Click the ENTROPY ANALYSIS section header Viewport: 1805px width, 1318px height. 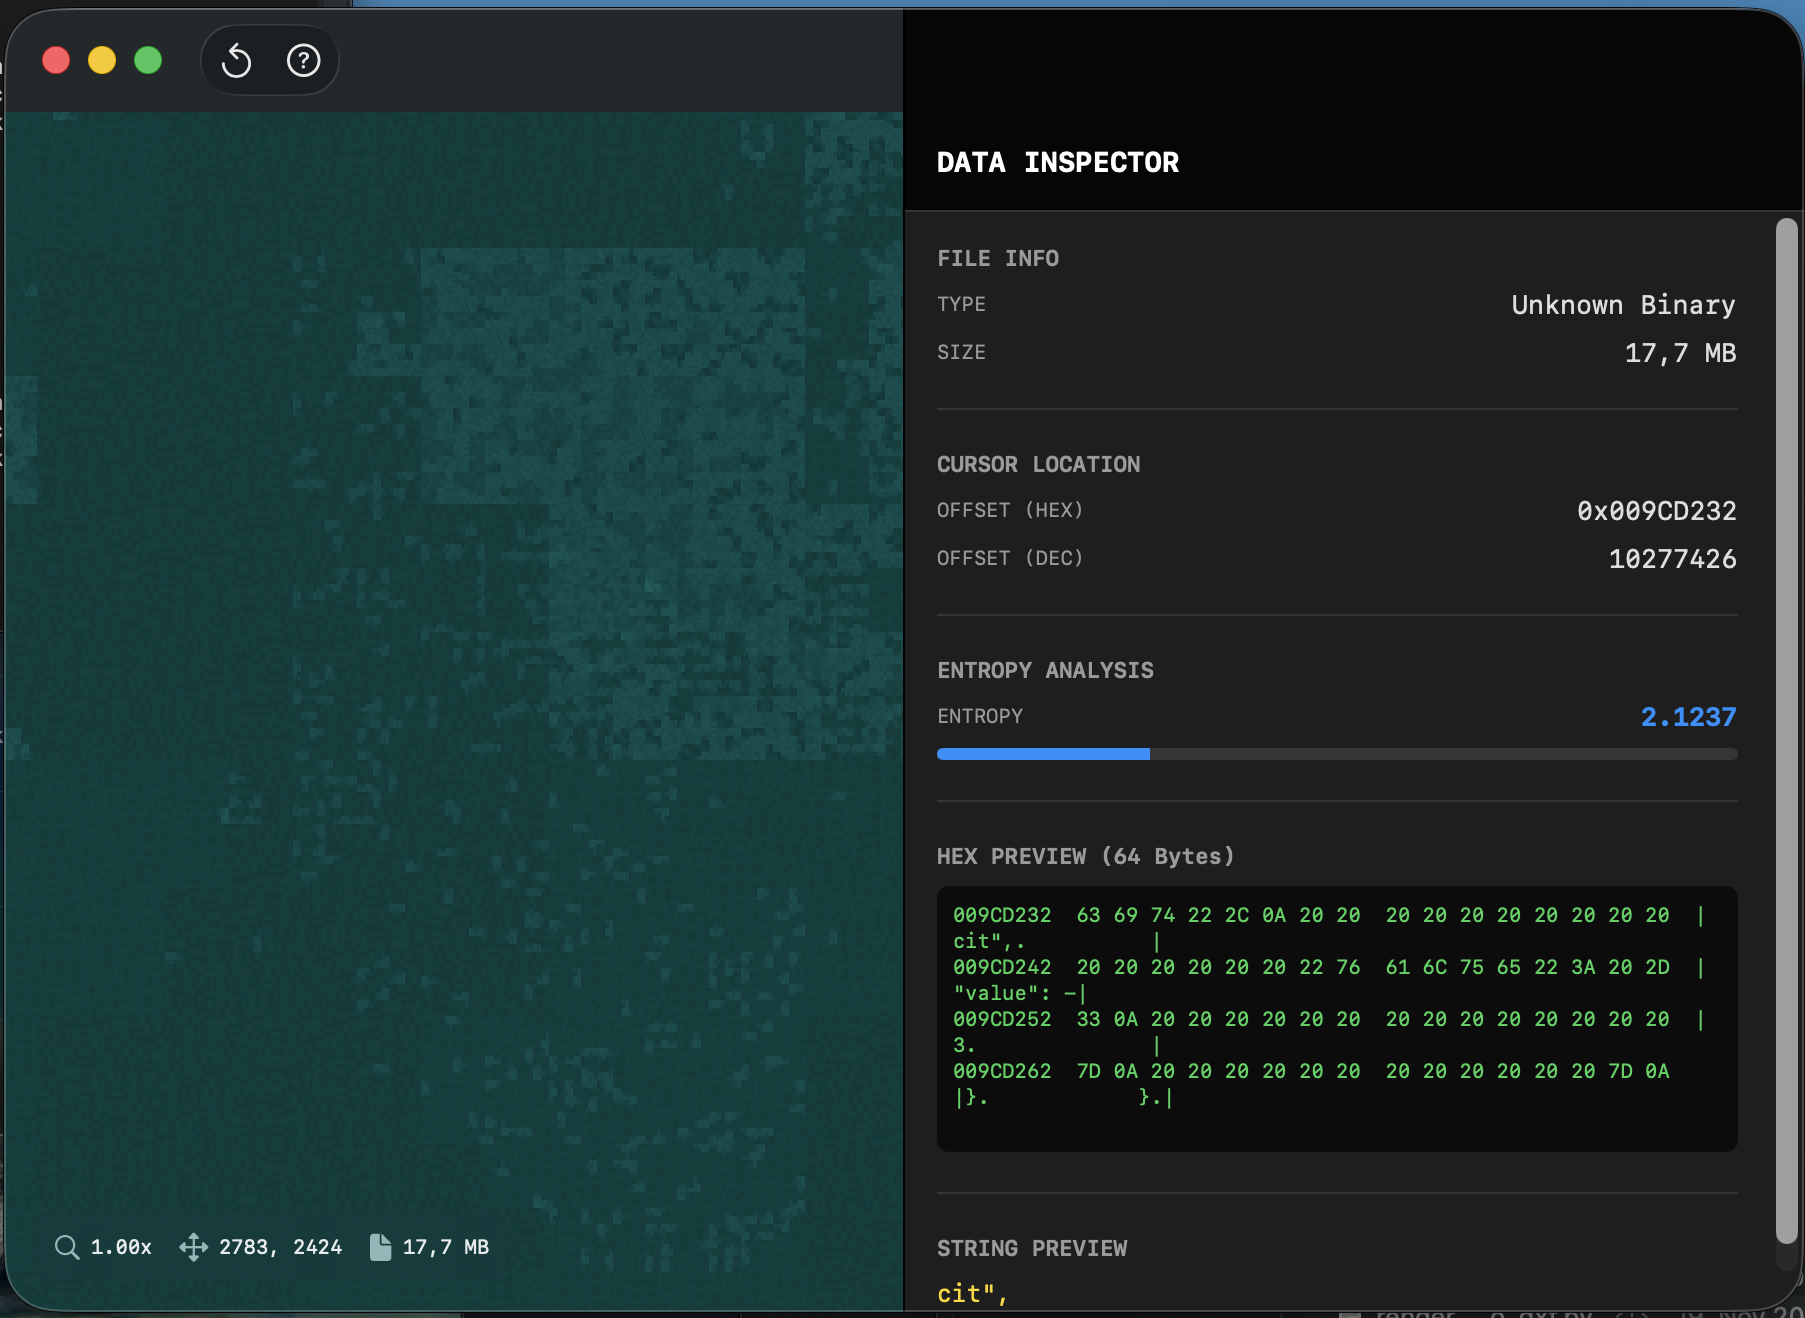tap(1045, 670)
